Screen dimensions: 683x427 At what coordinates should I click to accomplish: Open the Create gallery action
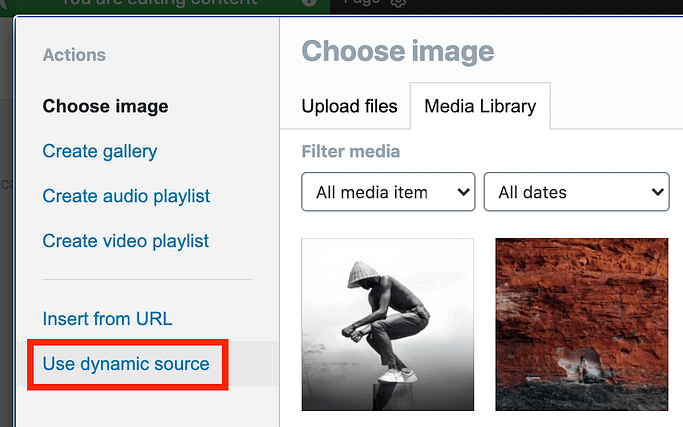[x=99, y=151]
